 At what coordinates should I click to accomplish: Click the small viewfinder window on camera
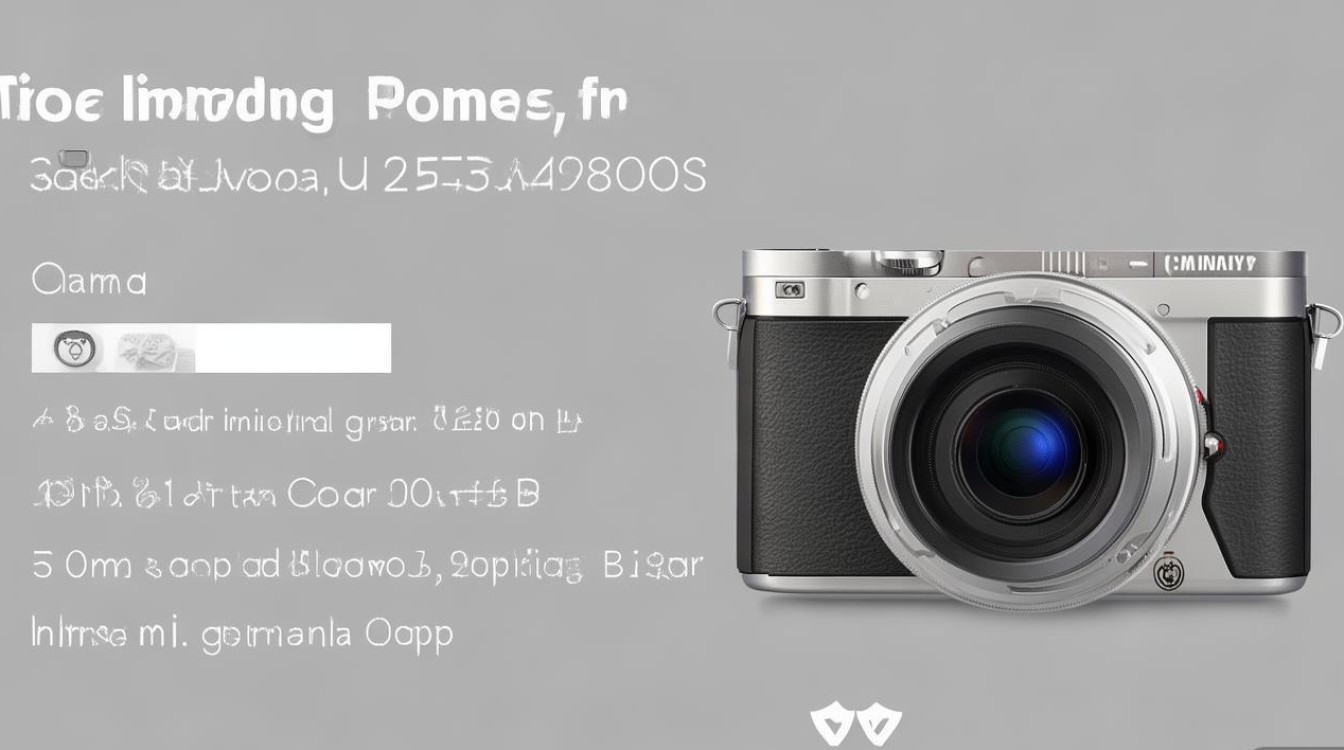pyautogui.click(x=790, y=290)
